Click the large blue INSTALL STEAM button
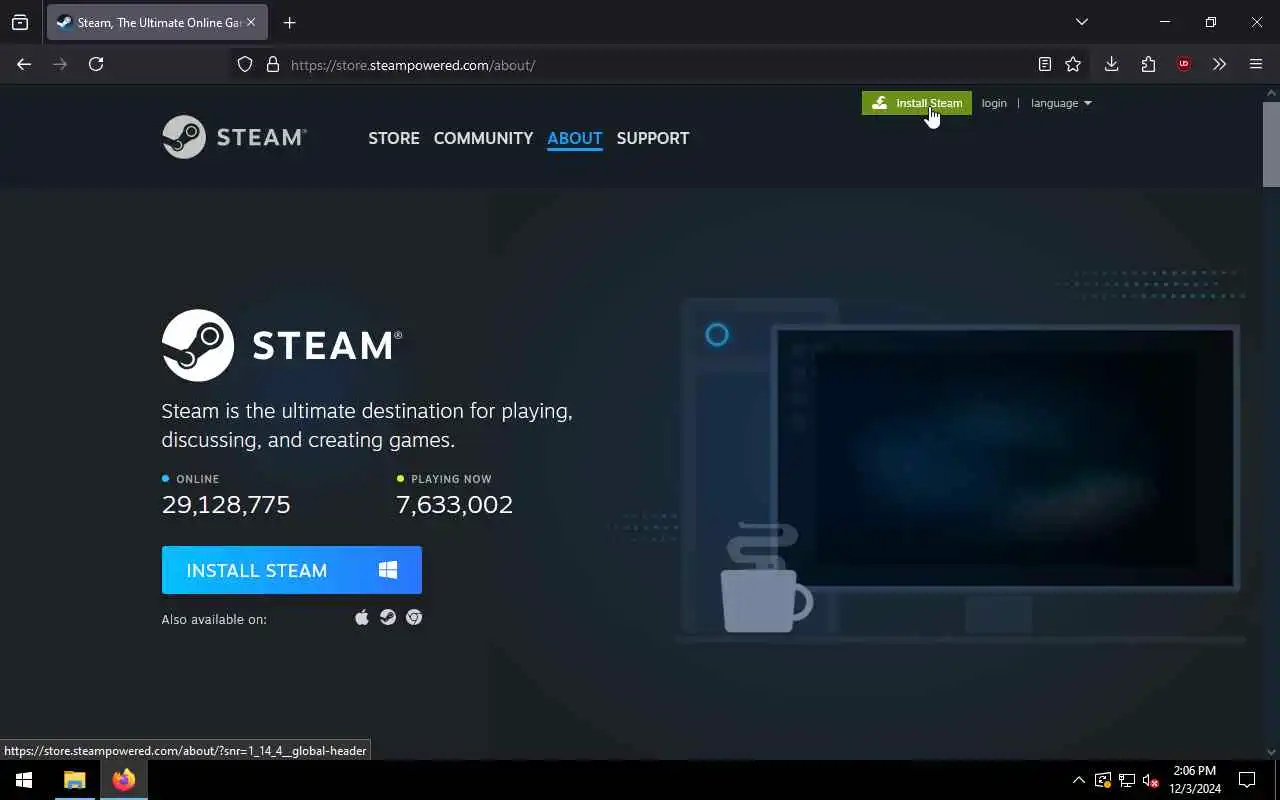Viewport: 1280px width, 800px height. point(292,570)
